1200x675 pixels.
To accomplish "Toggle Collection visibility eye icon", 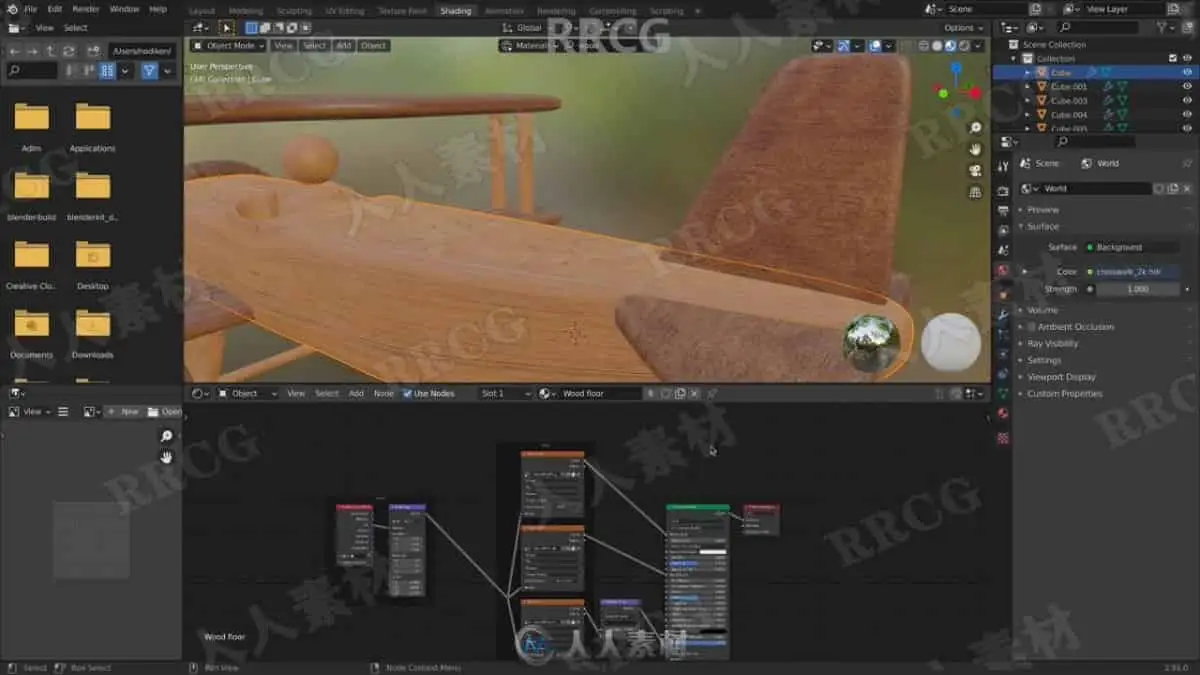I will tap(1187, 58).
